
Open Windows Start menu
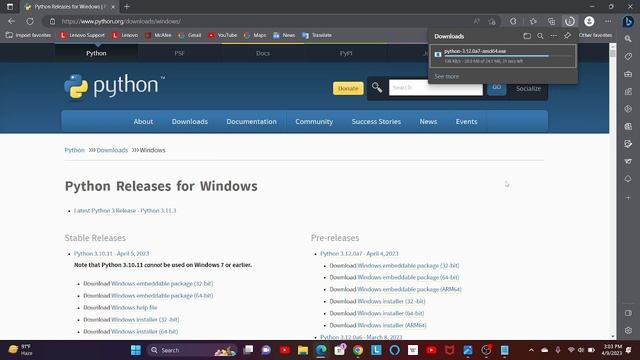136,350
